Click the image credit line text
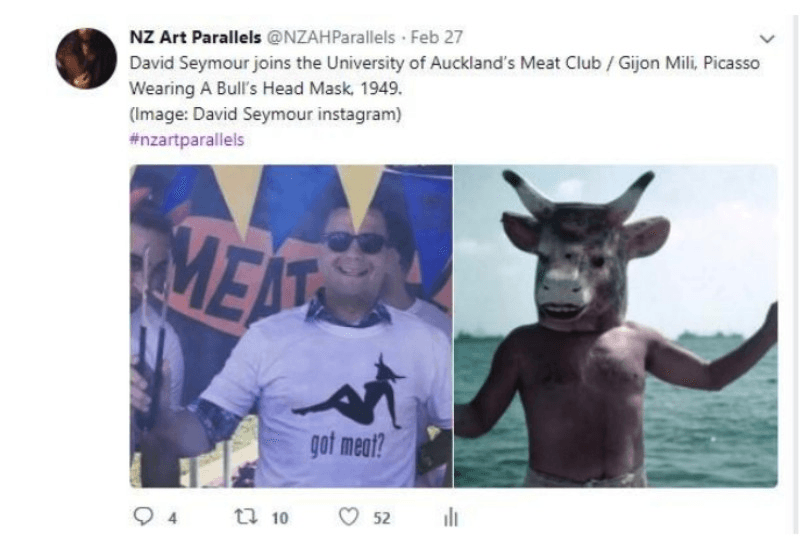Image resolution: width=810 pixels, height=541 pixels. coord(265,114)
